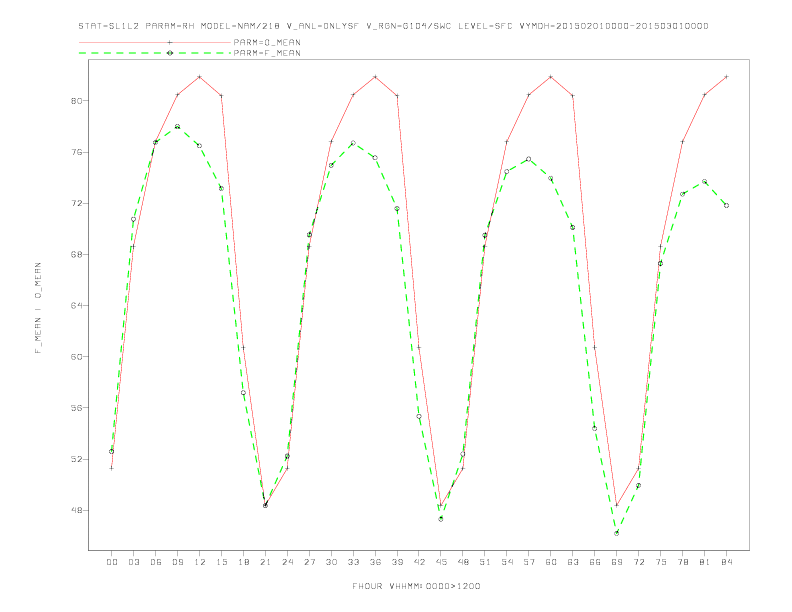This screenshot has height=612, width=792.
Task: Click the y-axis tick label 64
Action: pyautogui.click(x=76, y=305)
